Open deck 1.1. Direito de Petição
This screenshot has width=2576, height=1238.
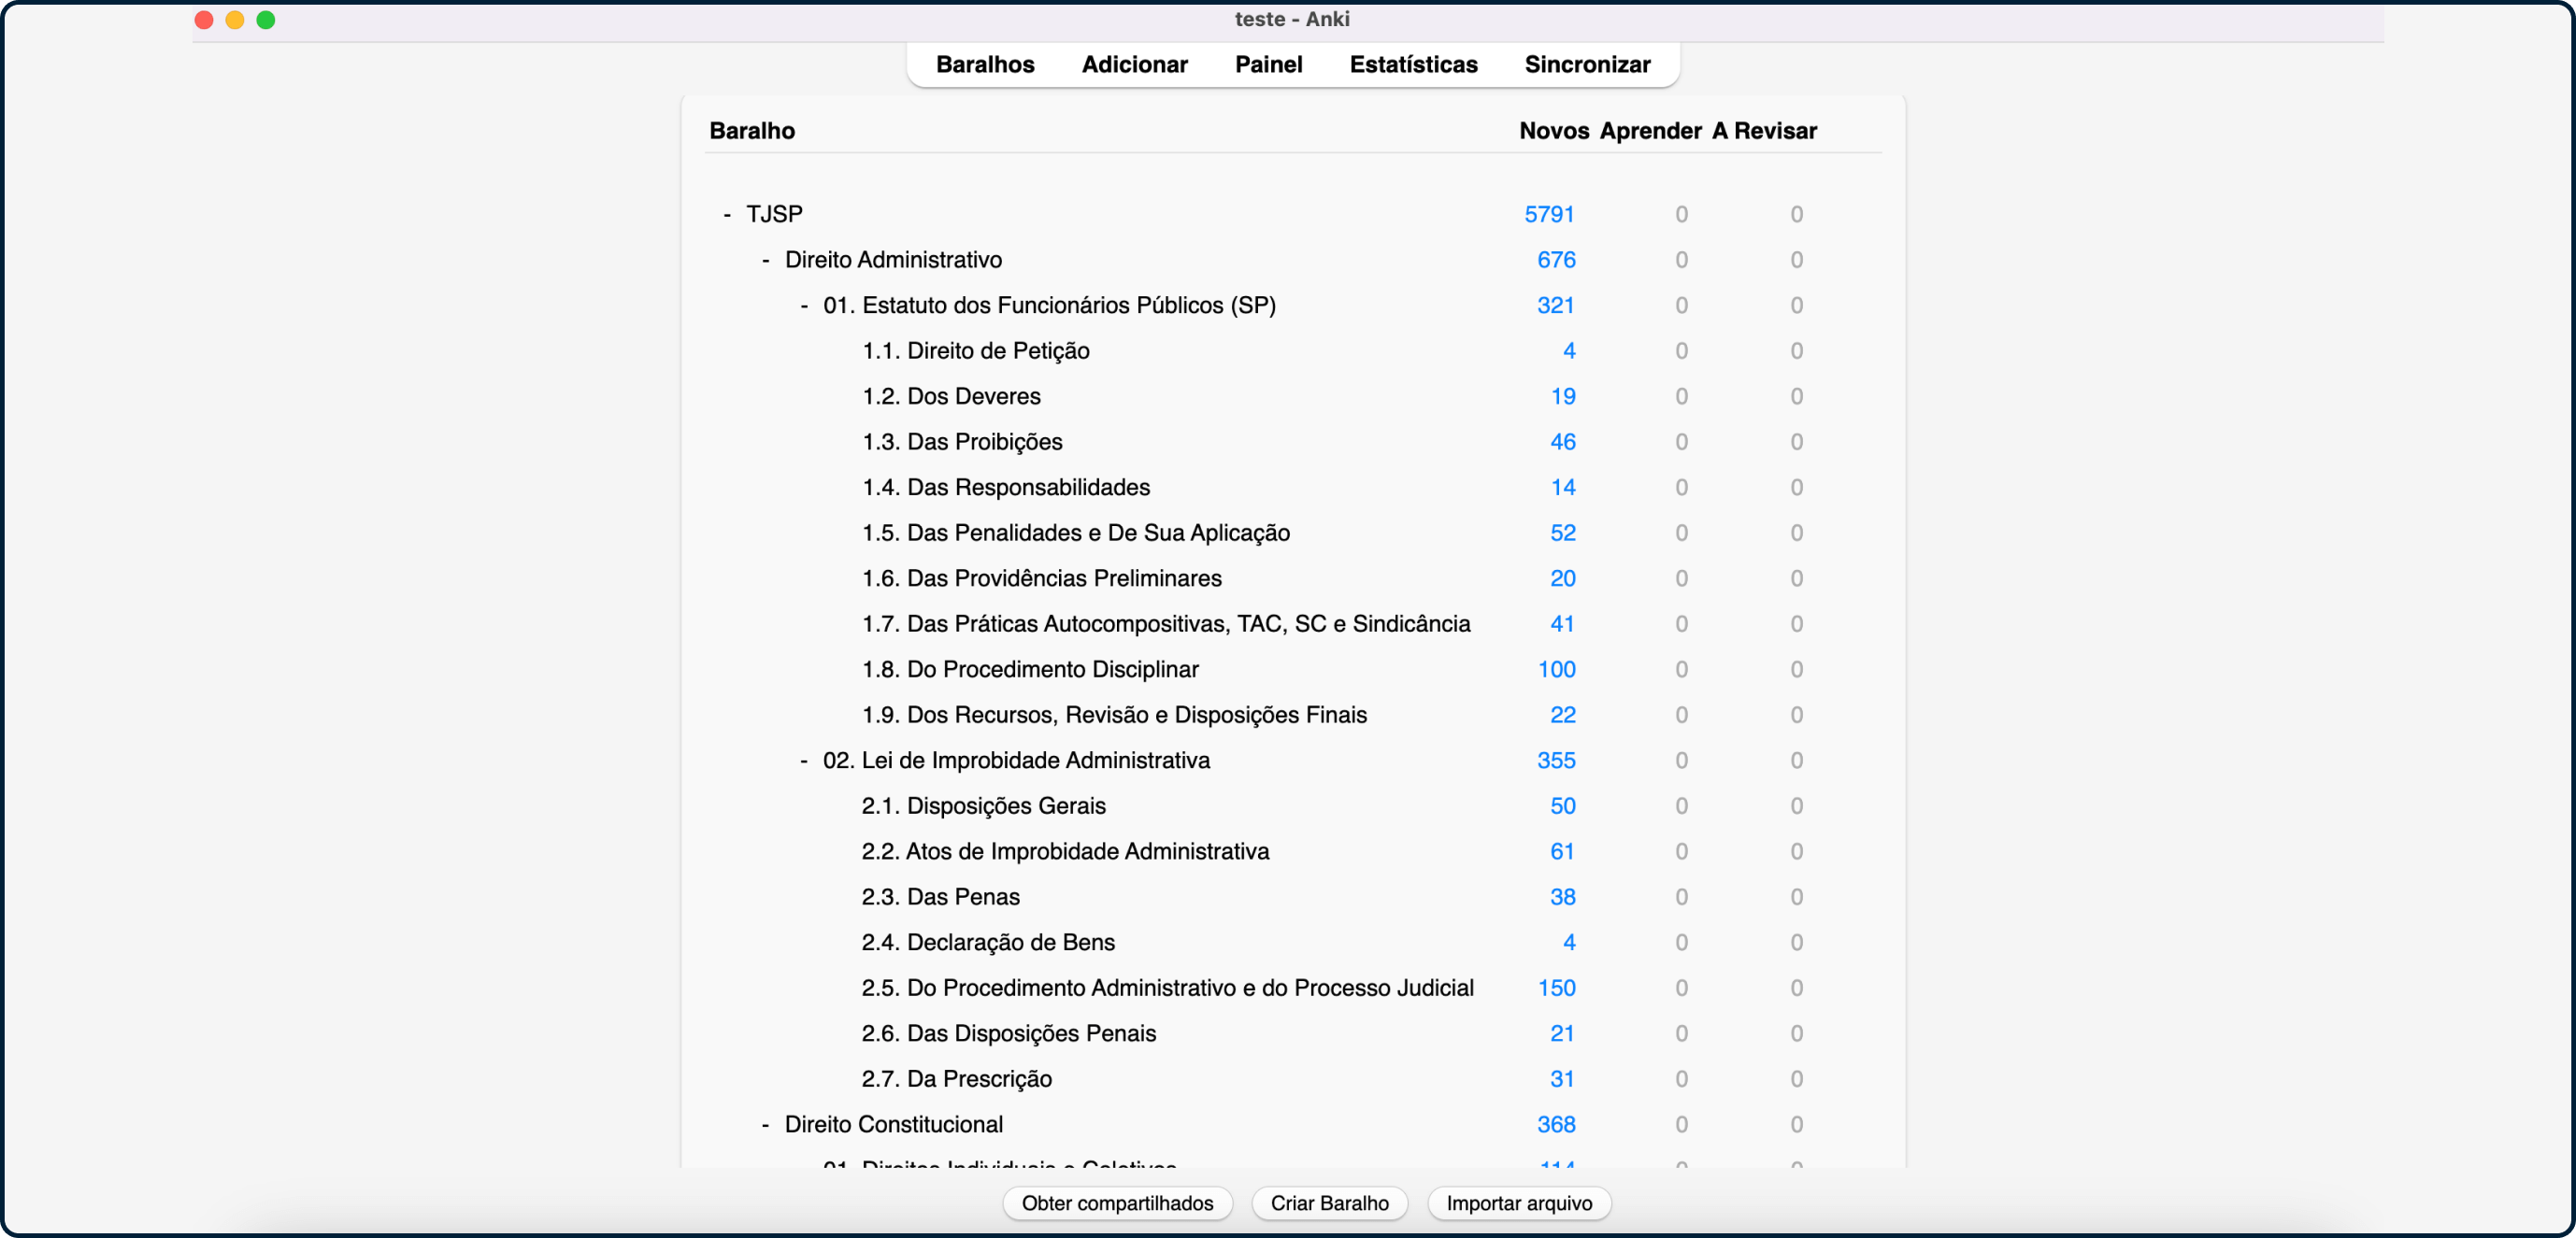975,351
